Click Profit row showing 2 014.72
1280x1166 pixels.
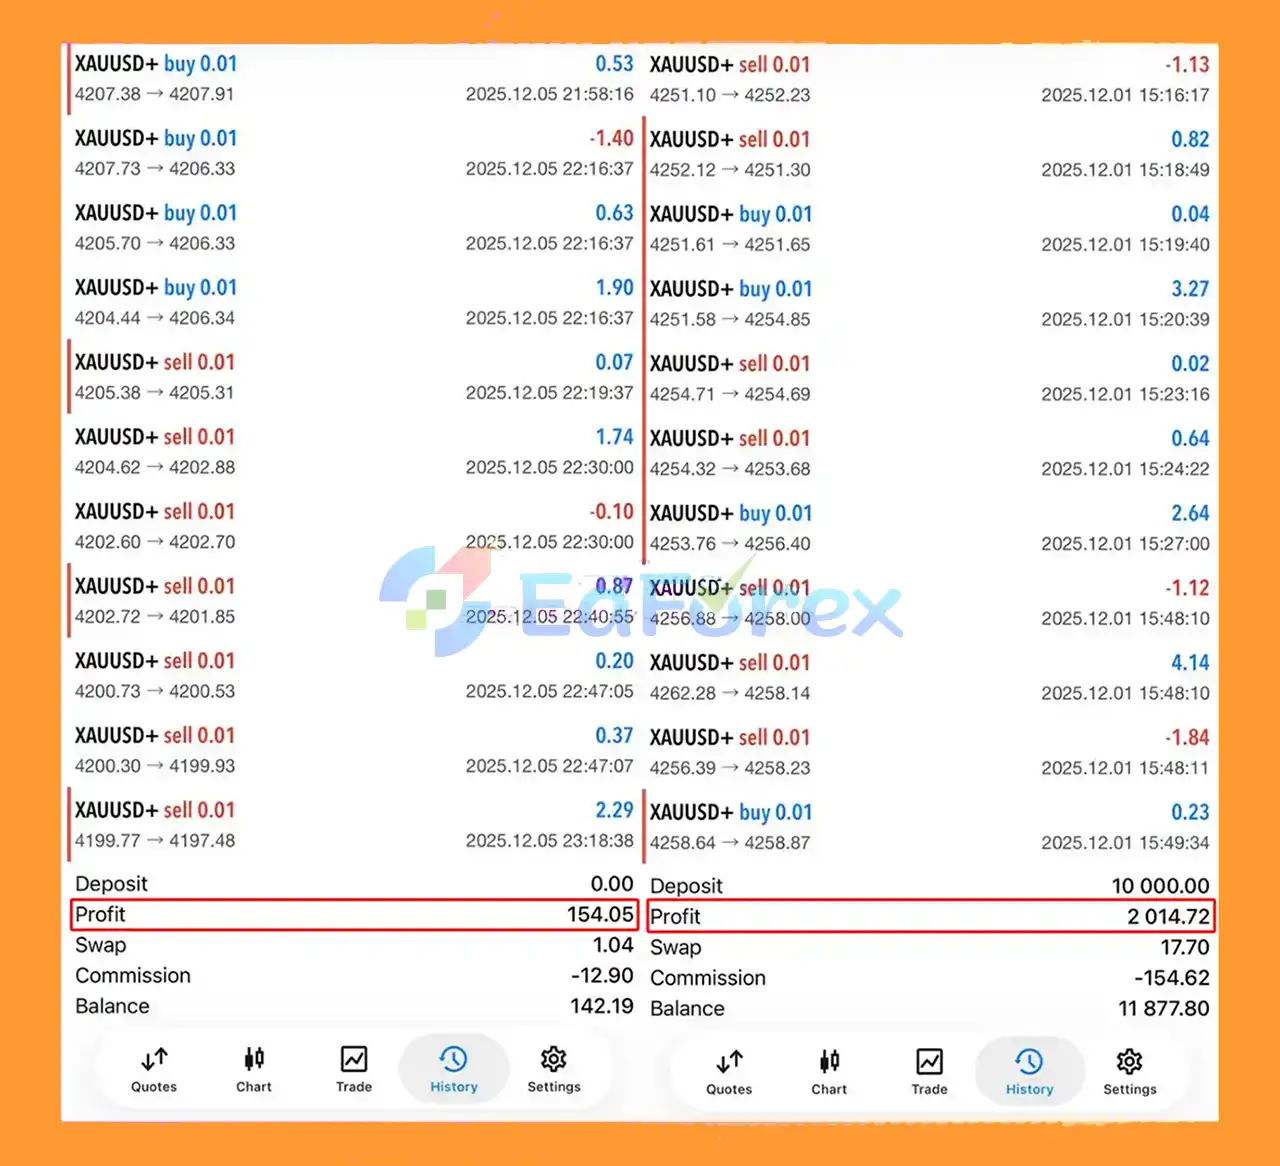click(x=930, y=916)
